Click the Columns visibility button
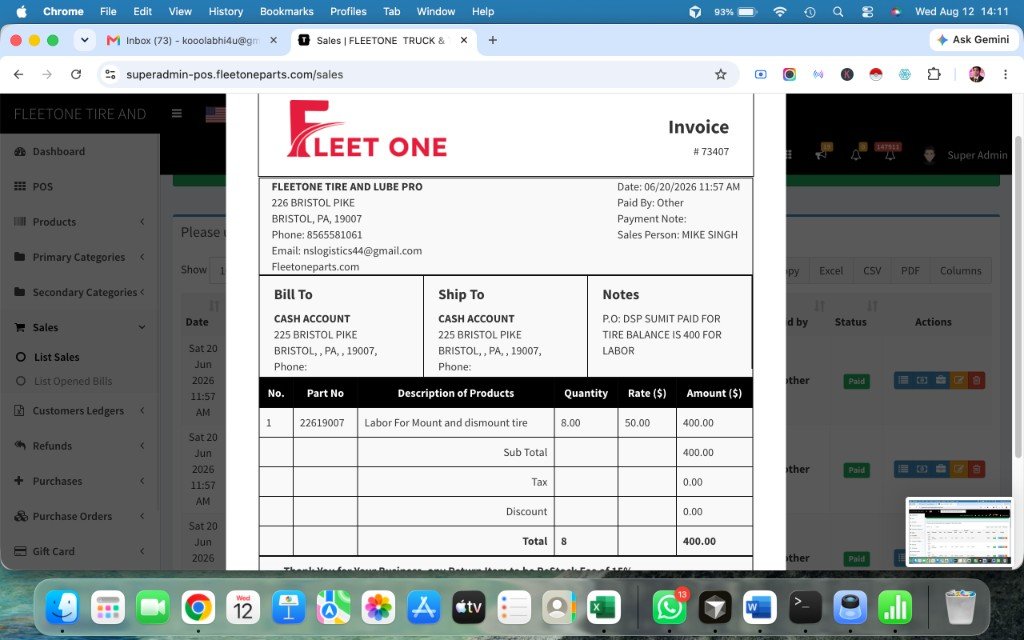 [960, 270]
